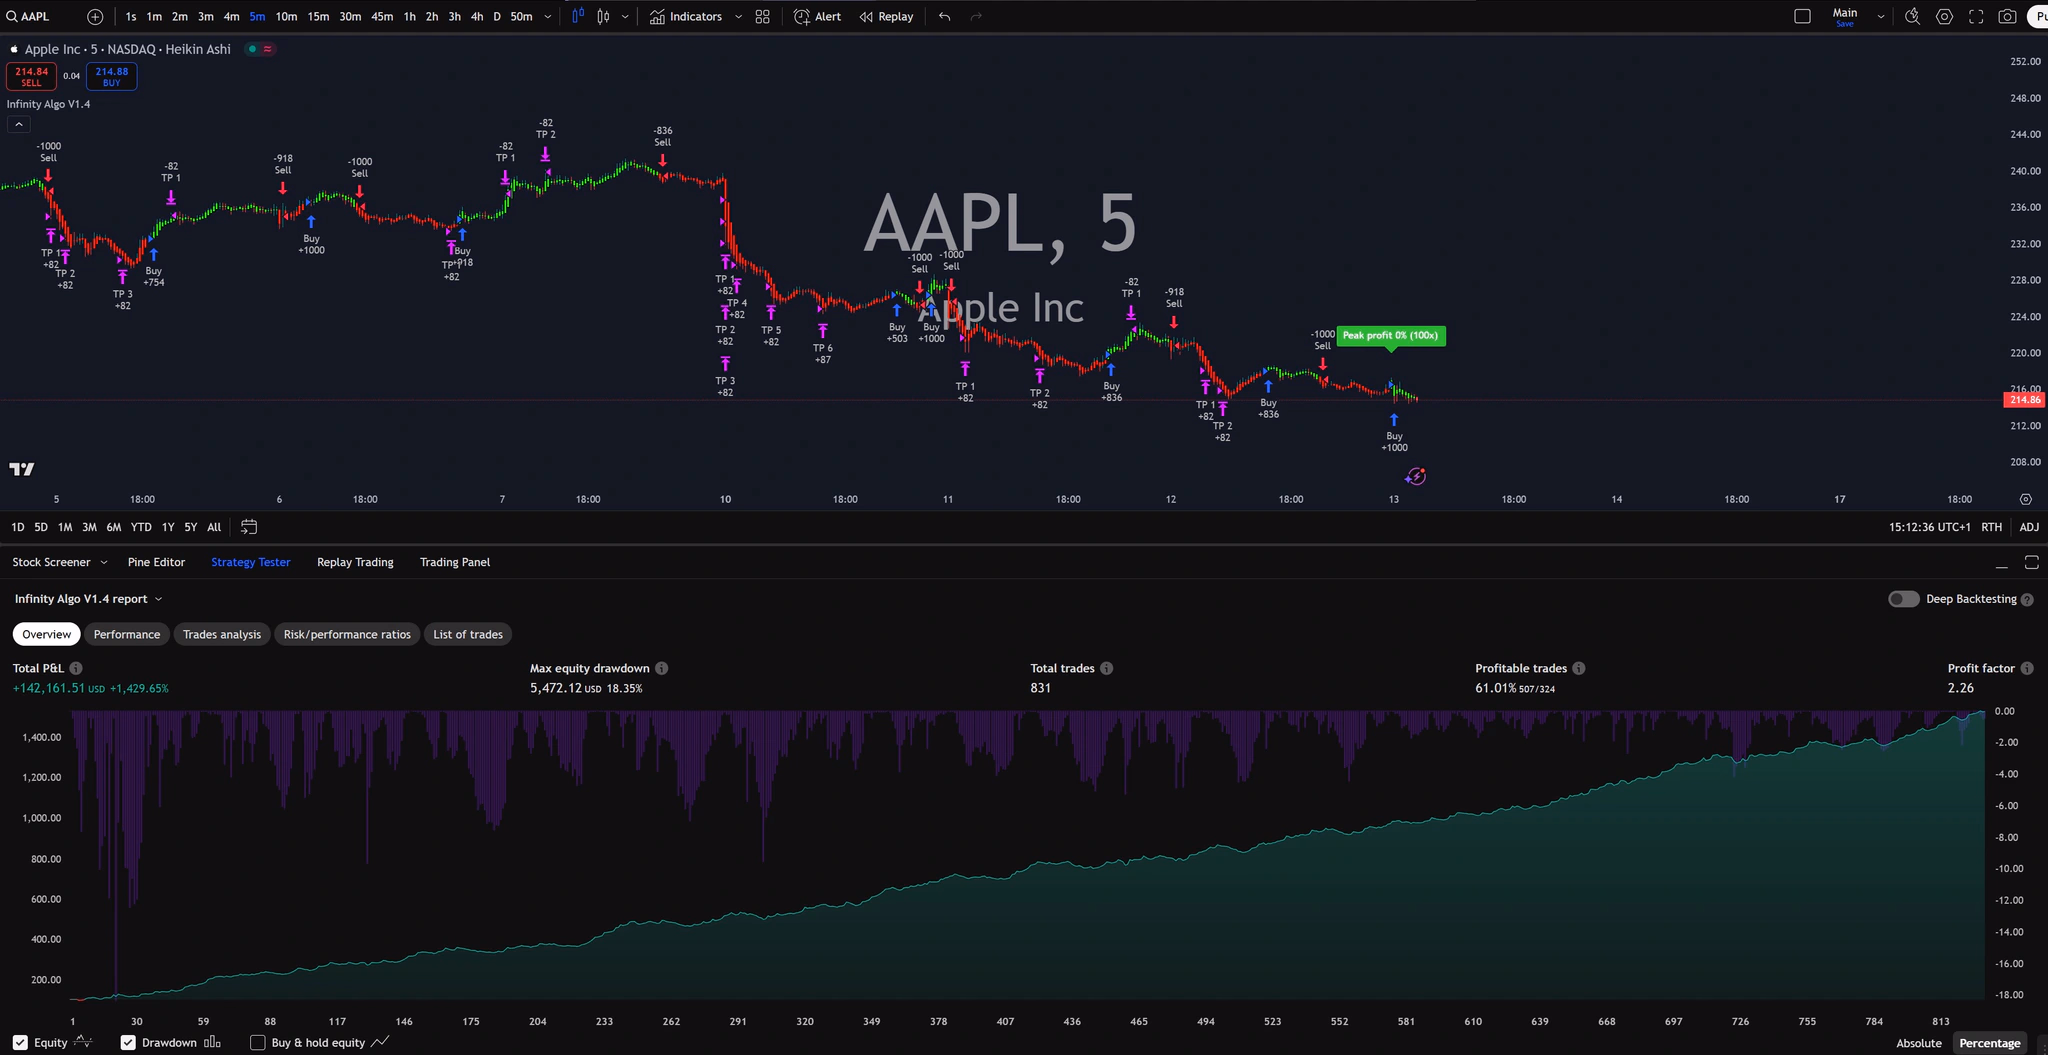2048x1055 pixels.
Task: Open the Pine Editor tab
Action: (x=156, y=562)
